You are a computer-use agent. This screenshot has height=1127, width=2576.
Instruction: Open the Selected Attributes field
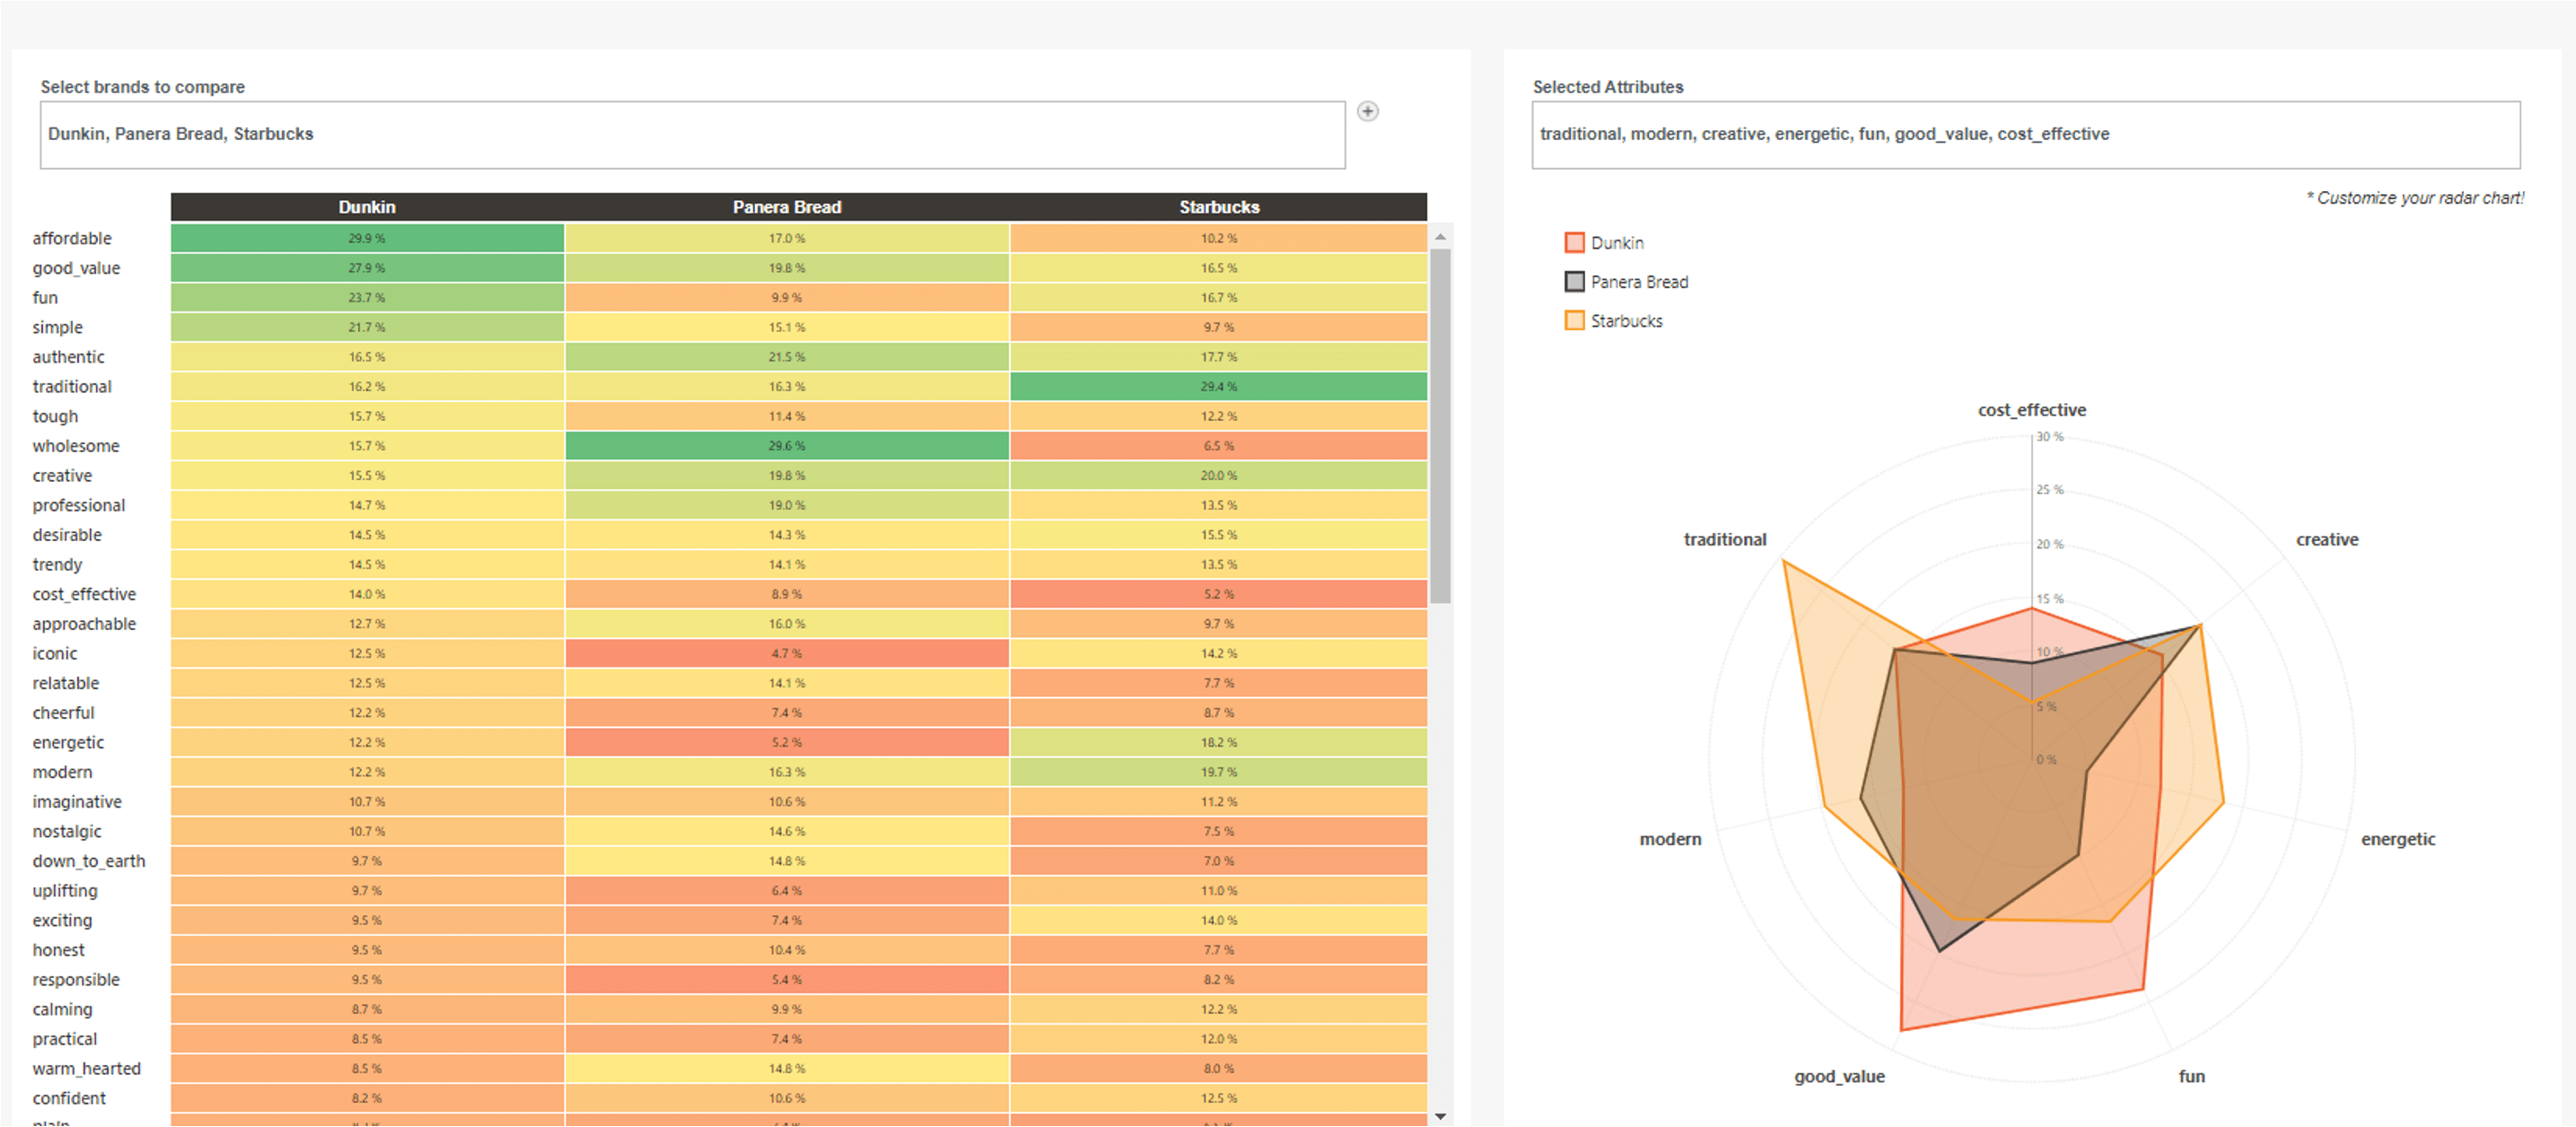(2025, 134)
